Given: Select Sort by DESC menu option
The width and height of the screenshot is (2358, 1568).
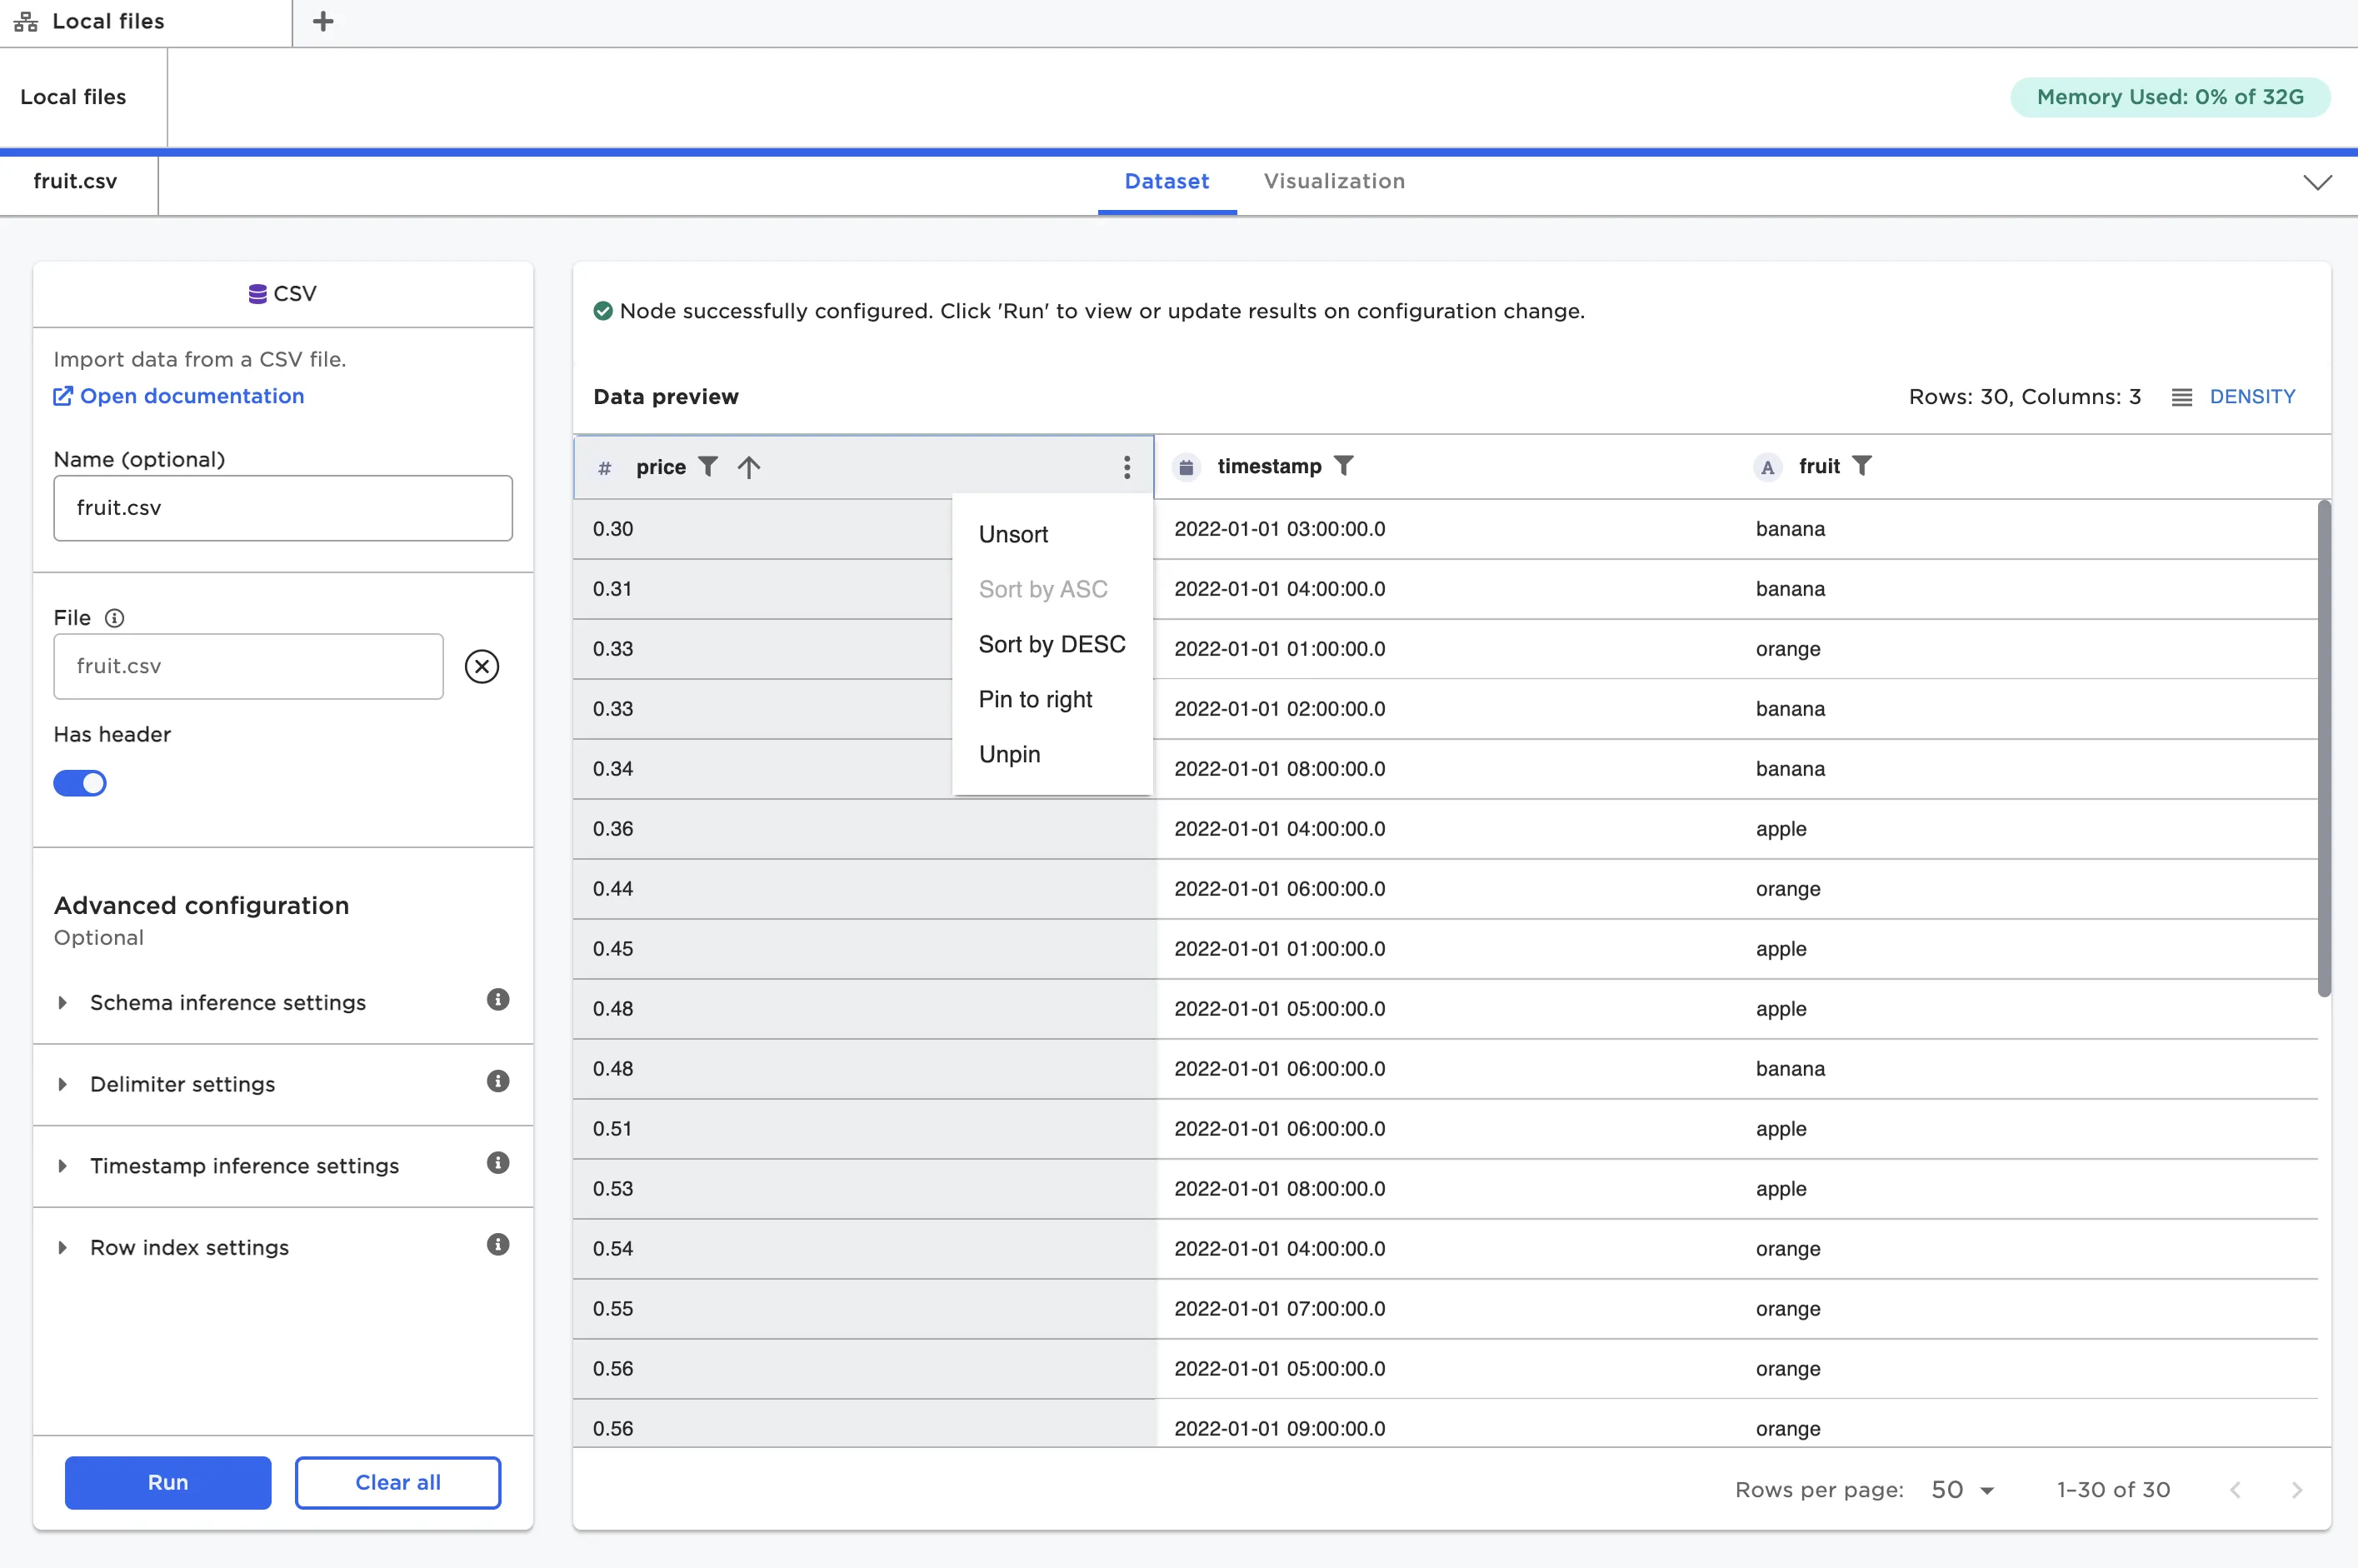Looking at the screenshot, I should tap(1052, 644).
